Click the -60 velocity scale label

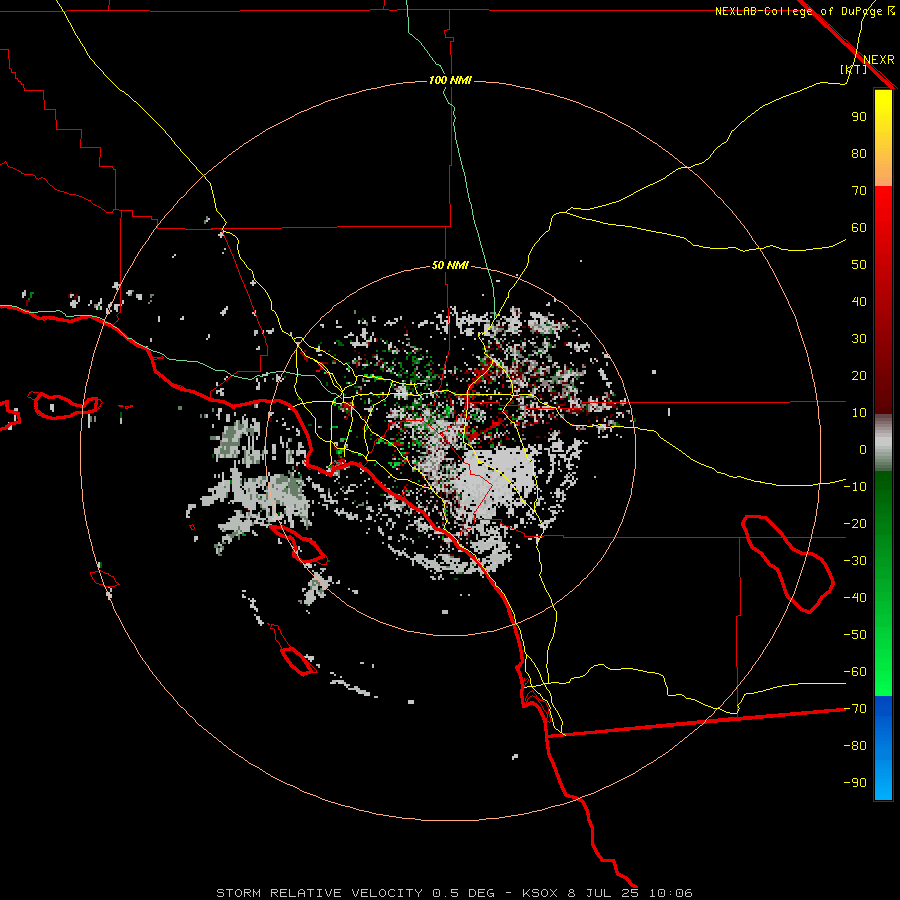(x=855, y=672)
